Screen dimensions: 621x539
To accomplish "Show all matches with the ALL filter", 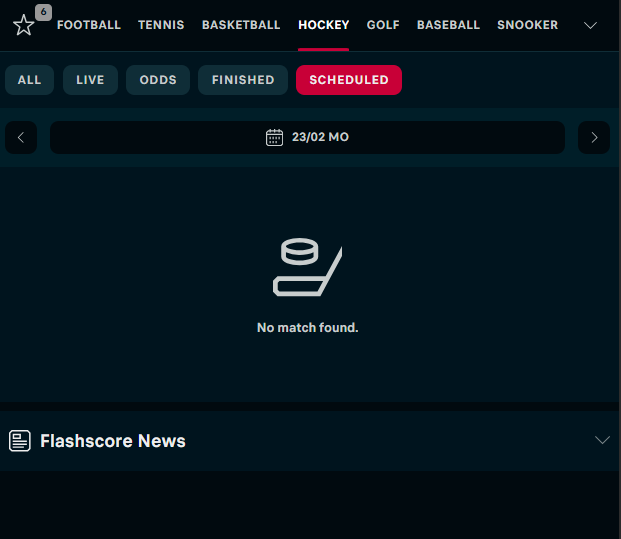I will click(x=29, y=80).
